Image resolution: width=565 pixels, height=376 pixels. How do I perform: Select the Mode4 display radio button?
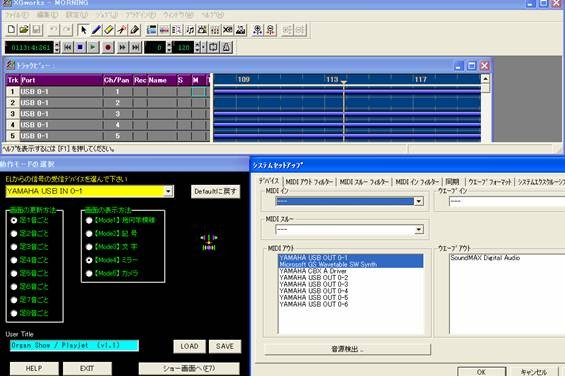tap(89, 260)
